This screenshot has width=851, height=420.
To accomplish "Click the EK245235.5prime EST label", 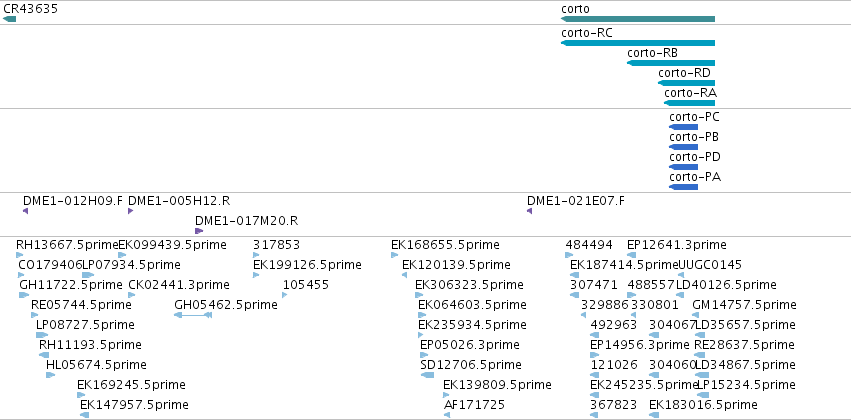I will tap(644, 385).
